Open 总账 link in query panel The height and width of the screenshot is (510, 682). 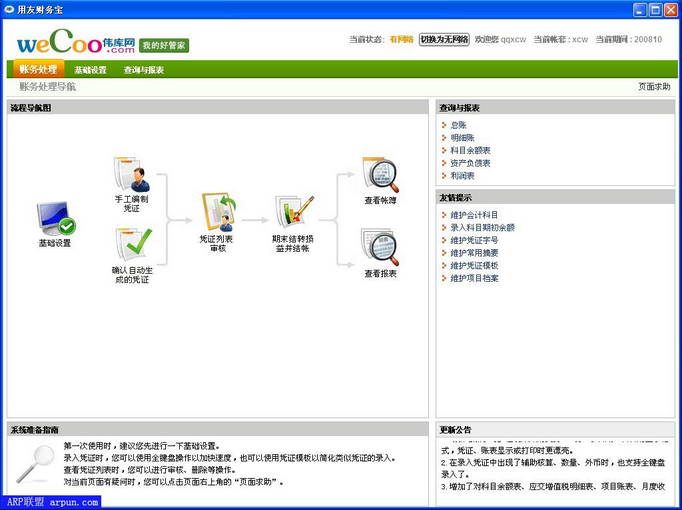coord(458,125)
